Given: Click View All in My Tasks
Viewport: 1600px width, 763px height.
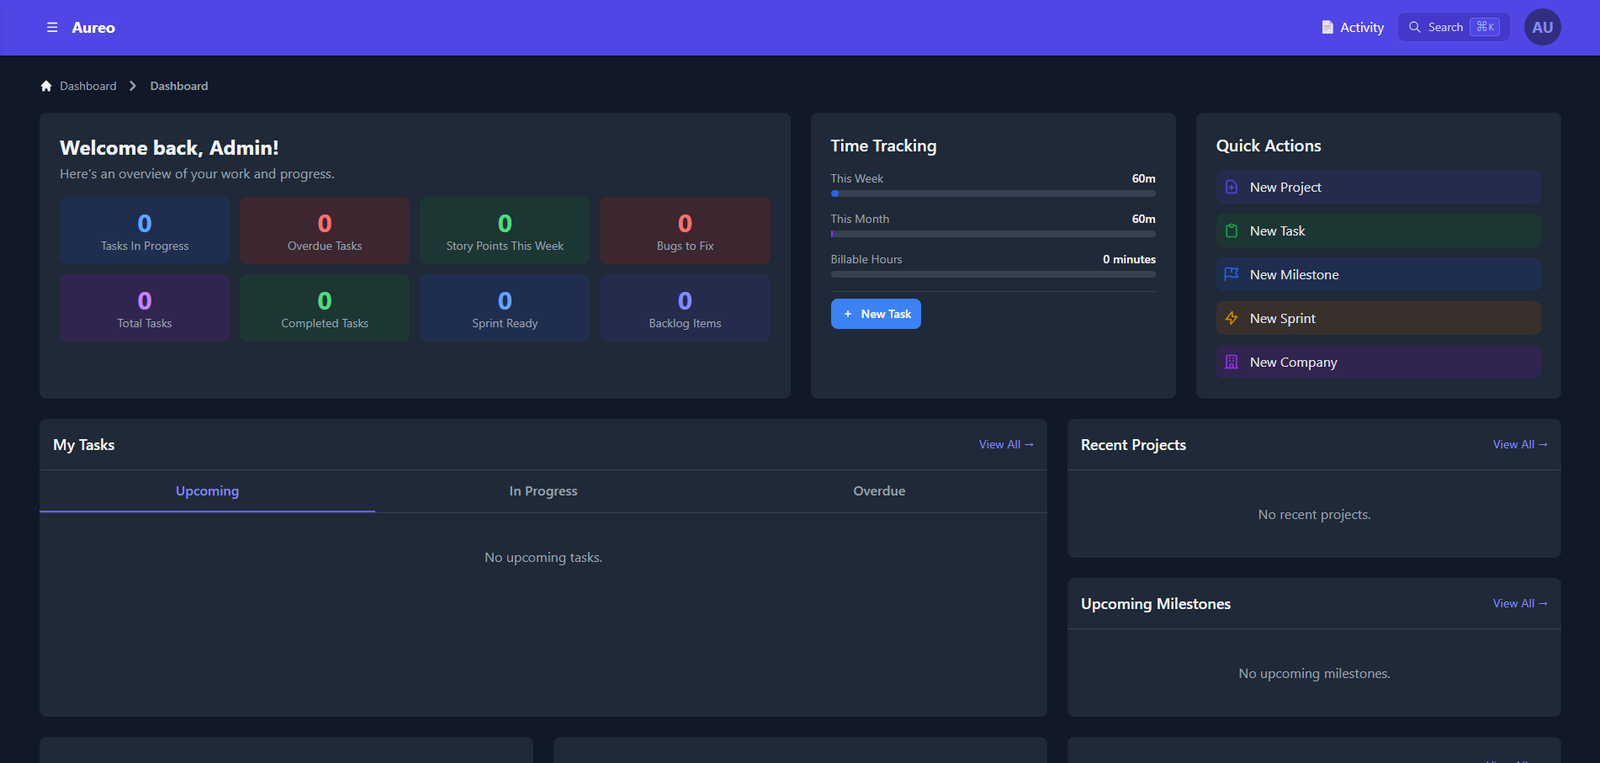Looking at the screenshot, I should coord(1006,445).
